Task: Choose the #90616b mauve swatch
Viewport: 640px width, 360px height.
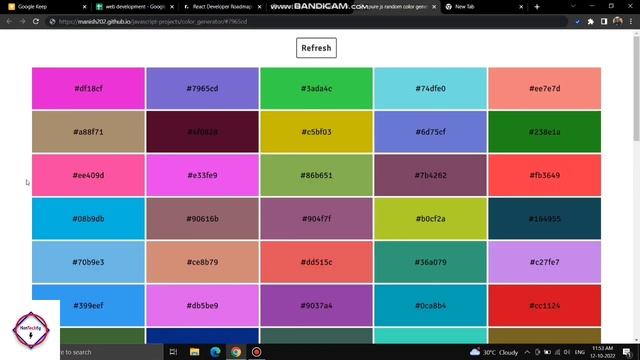Action: coord(202,219)
